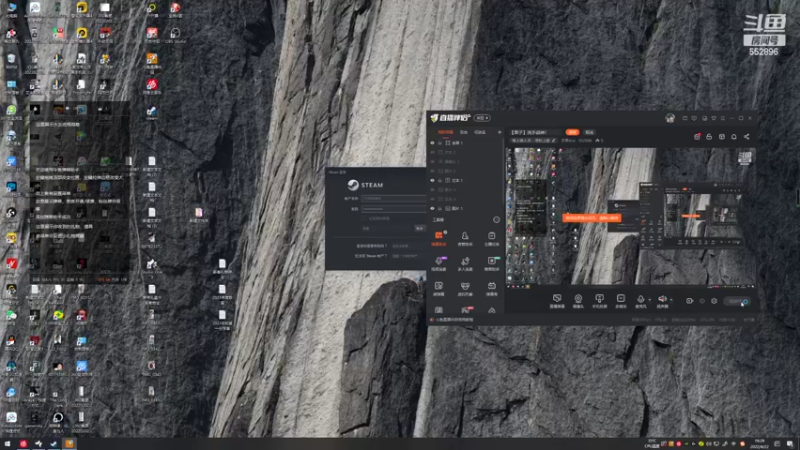800x450 pixels.
Task: Open the 主播任务 checklist tool
Action: [491, 238]
